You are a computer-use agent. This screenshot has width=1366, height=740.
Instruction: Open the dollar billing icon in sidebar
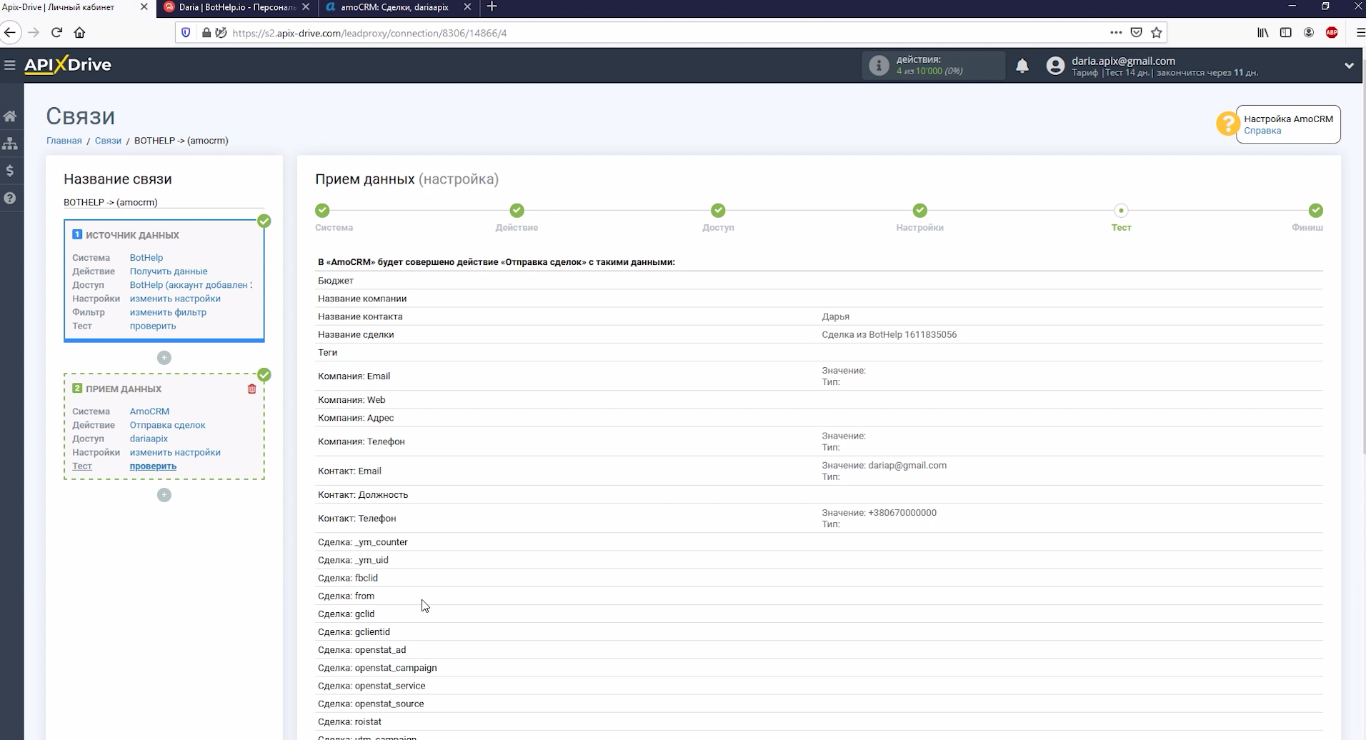point(10,171)
